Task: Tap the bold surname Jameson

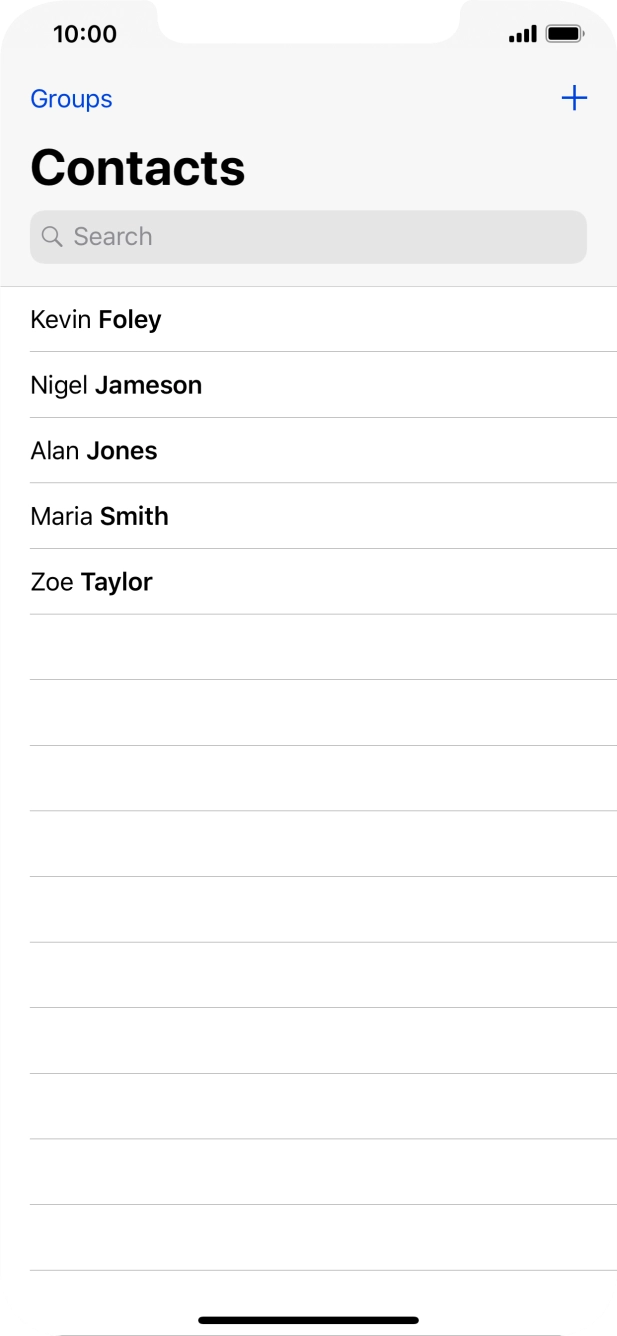Action: pyautogui.click(x=148, y=385)
